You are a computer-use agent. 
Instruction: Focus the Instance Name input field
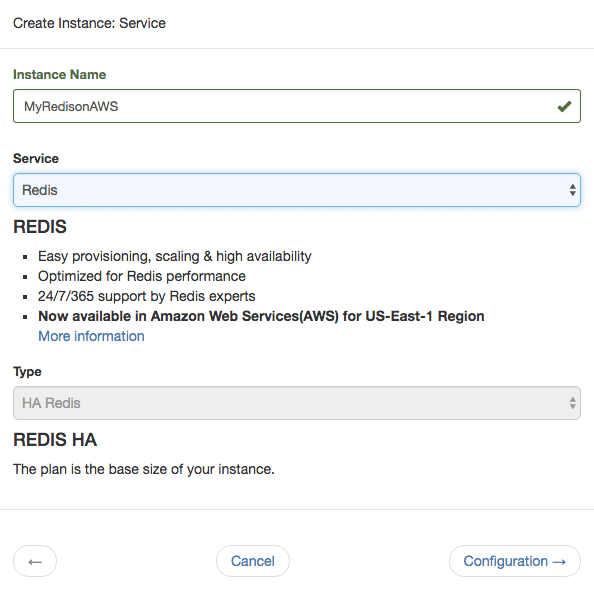pyautogui.click(x=297, y=106)
